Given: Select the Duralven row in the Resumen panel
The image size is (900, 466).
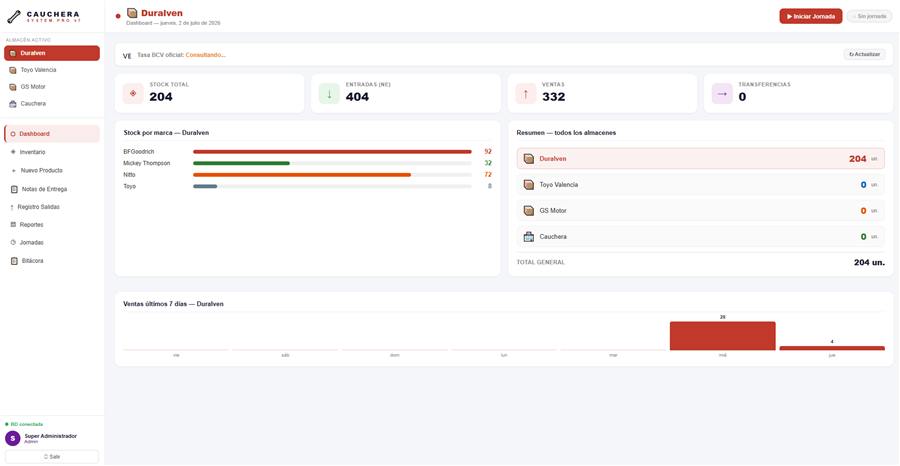Looking at the screenshot, I should click(700, 158).
